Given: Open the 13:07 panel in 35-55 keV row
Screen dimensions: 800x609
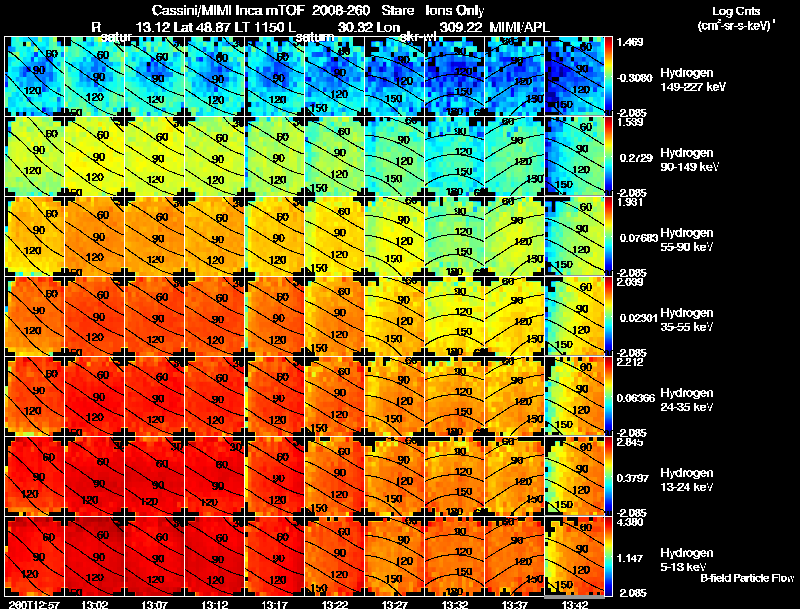Looking at the screenshot, I should [x=155, y=317].
